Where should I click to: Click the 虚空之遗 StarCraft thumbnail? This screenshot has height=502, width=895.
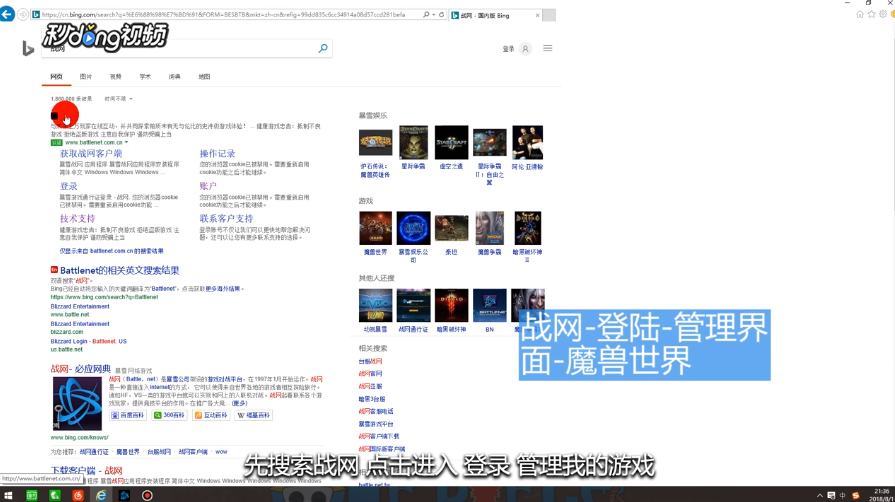[x=451, y=142]
